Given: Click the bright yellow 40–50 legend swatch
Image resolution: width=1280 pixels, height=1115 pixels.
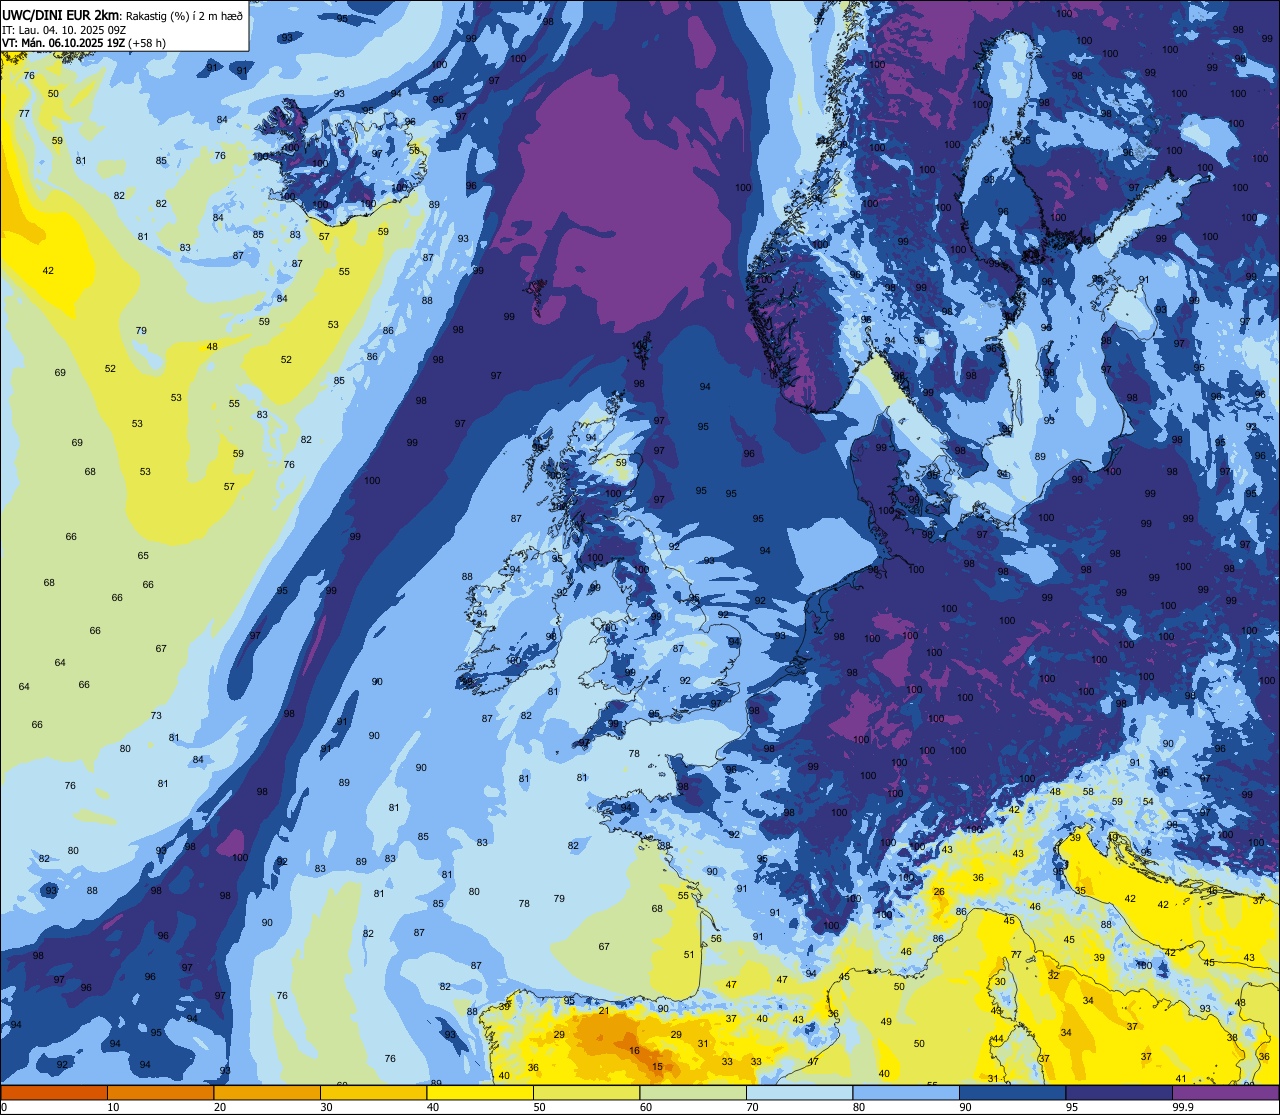Looking at the screenshot, I should coord(480,1092).
